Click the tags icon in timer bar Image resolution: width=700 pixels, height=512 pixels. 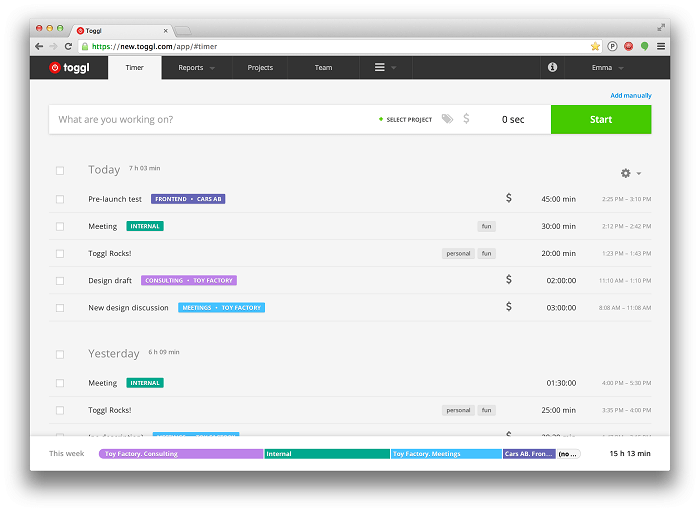point(447,119)
